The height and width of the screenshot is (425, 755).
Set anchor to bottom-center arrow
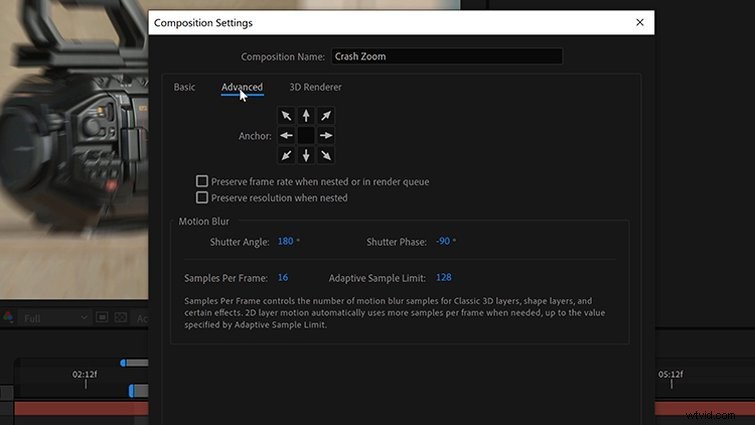[306, 155]
